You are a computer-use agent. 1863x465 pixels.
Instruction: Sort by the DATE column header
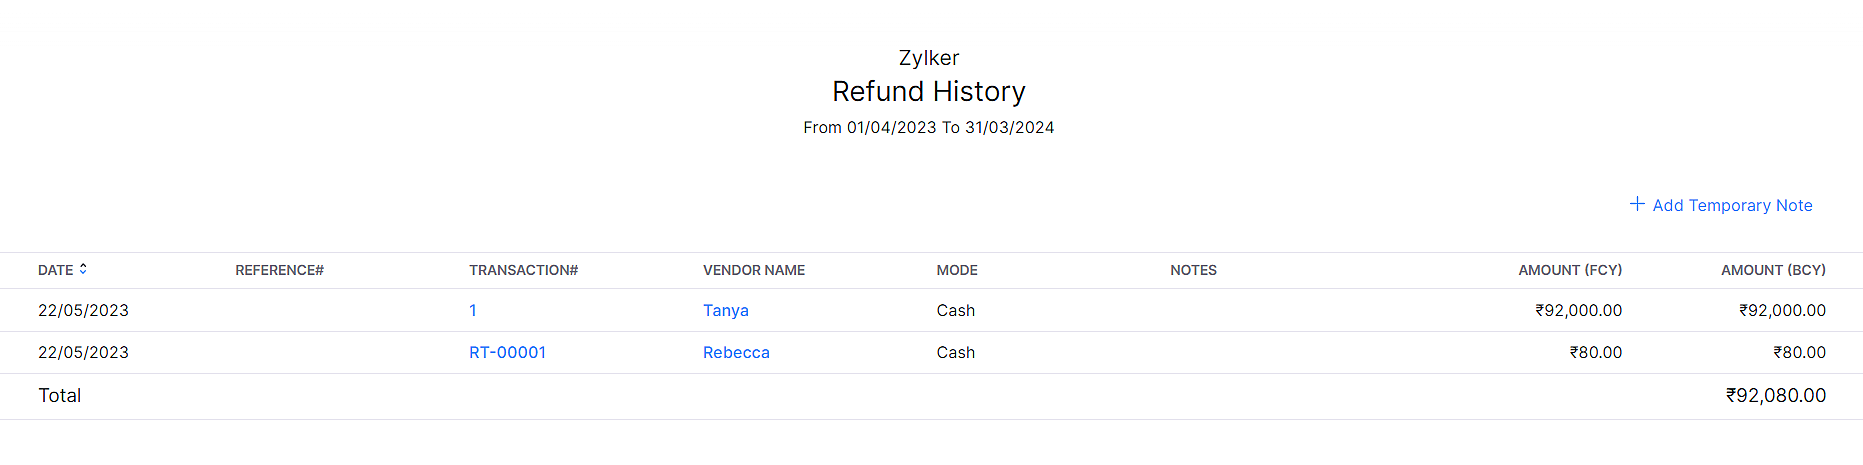(56, 270)
